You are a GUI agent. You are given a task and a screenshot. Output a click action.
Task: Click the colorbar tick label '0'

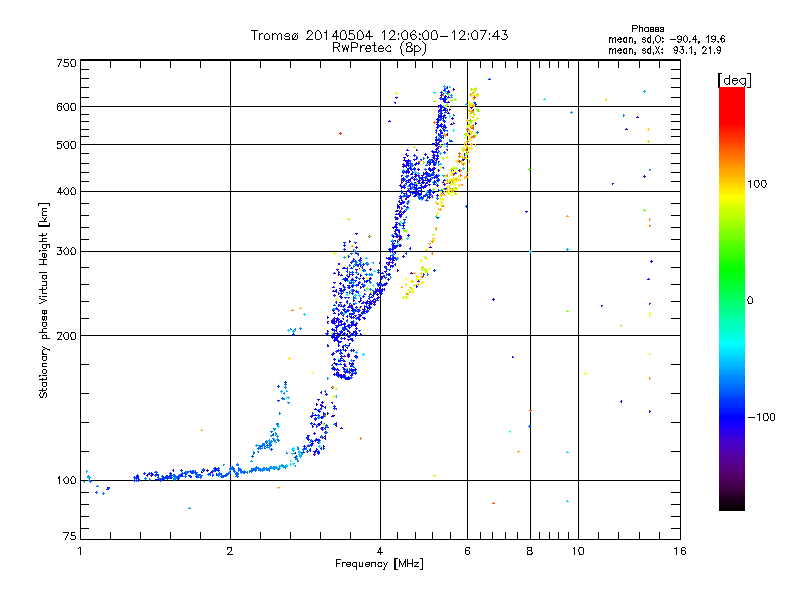pos(750,301)
